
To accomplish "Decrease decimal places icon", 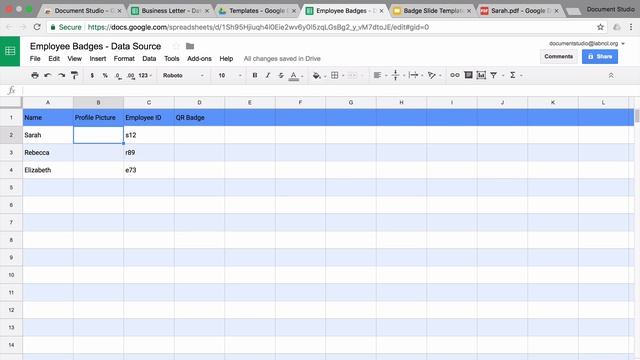I will (118, 76).
